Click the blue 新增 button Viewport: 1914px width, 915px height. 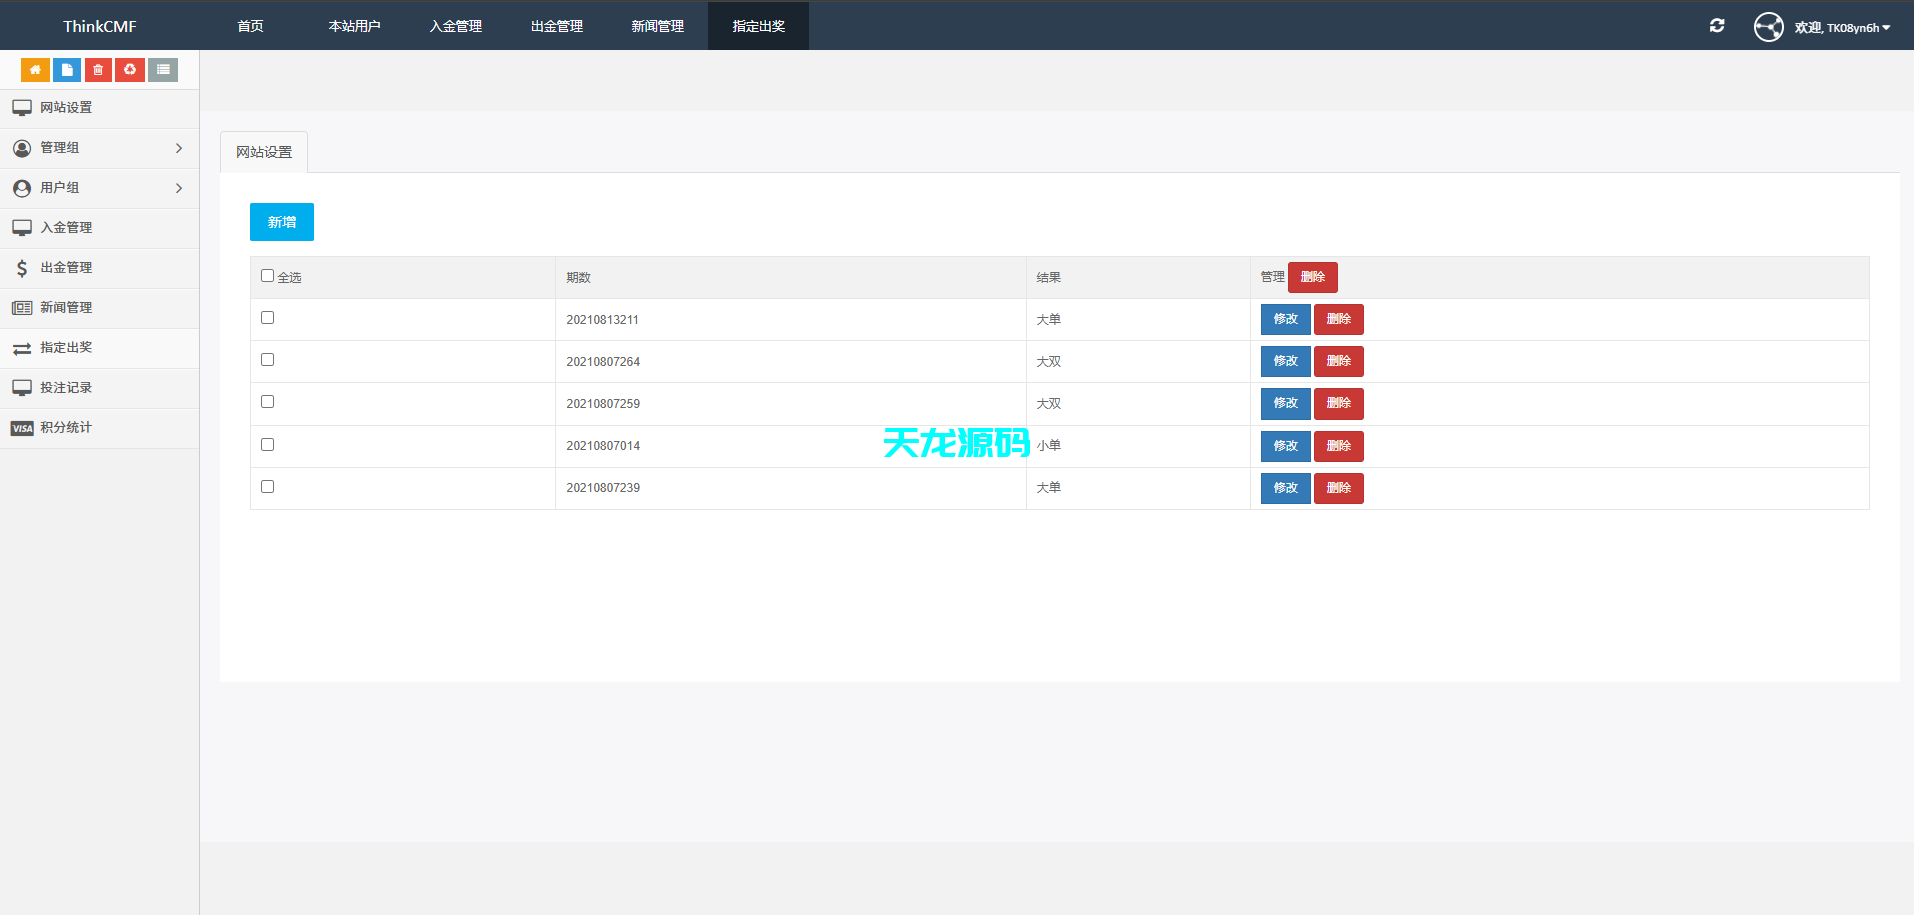[282, 222]
